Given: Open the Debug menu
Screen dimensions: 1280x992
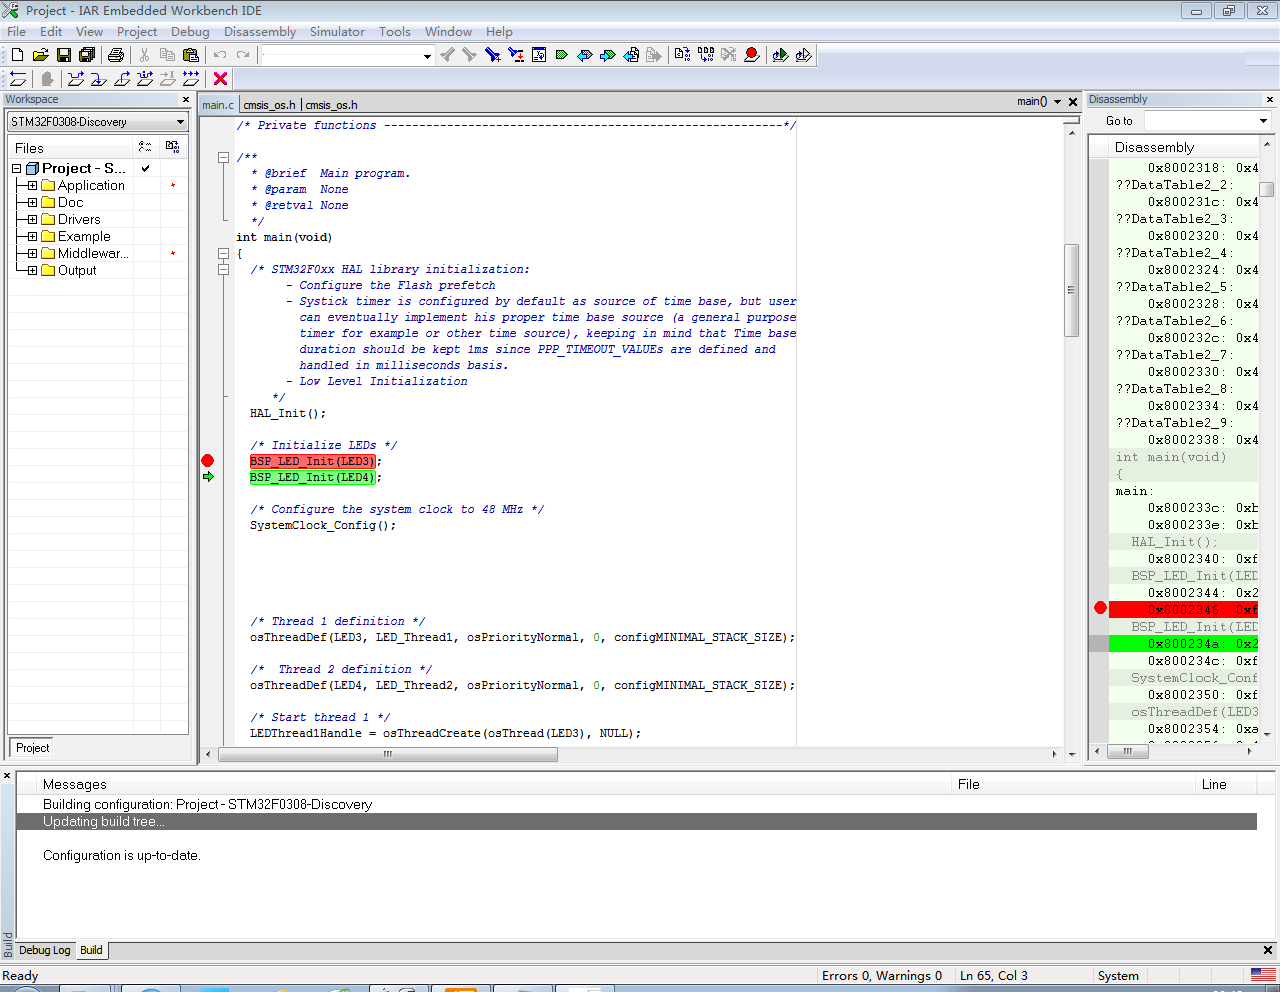Looking at the screenshot, I should pyautogui.click(x=190, y=32).
